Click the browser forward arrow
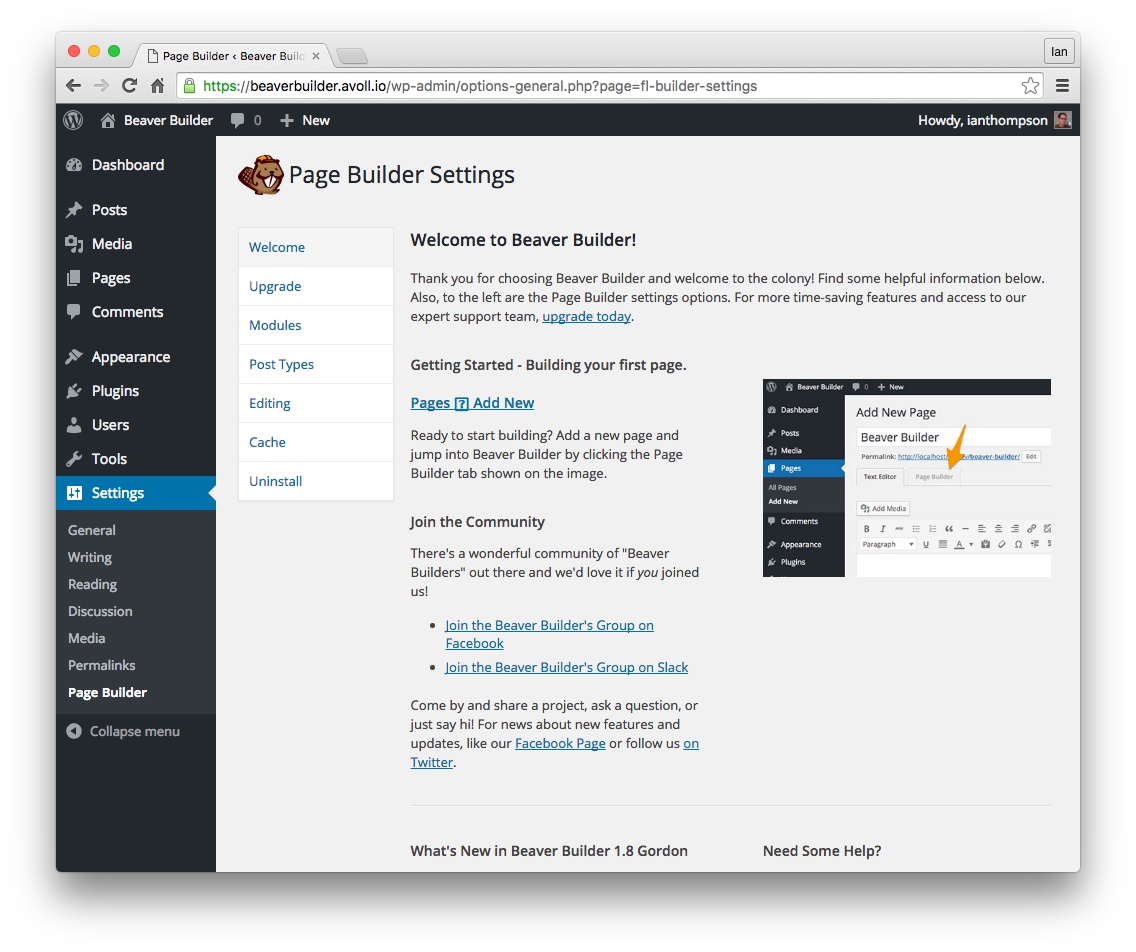 [101, 85]
